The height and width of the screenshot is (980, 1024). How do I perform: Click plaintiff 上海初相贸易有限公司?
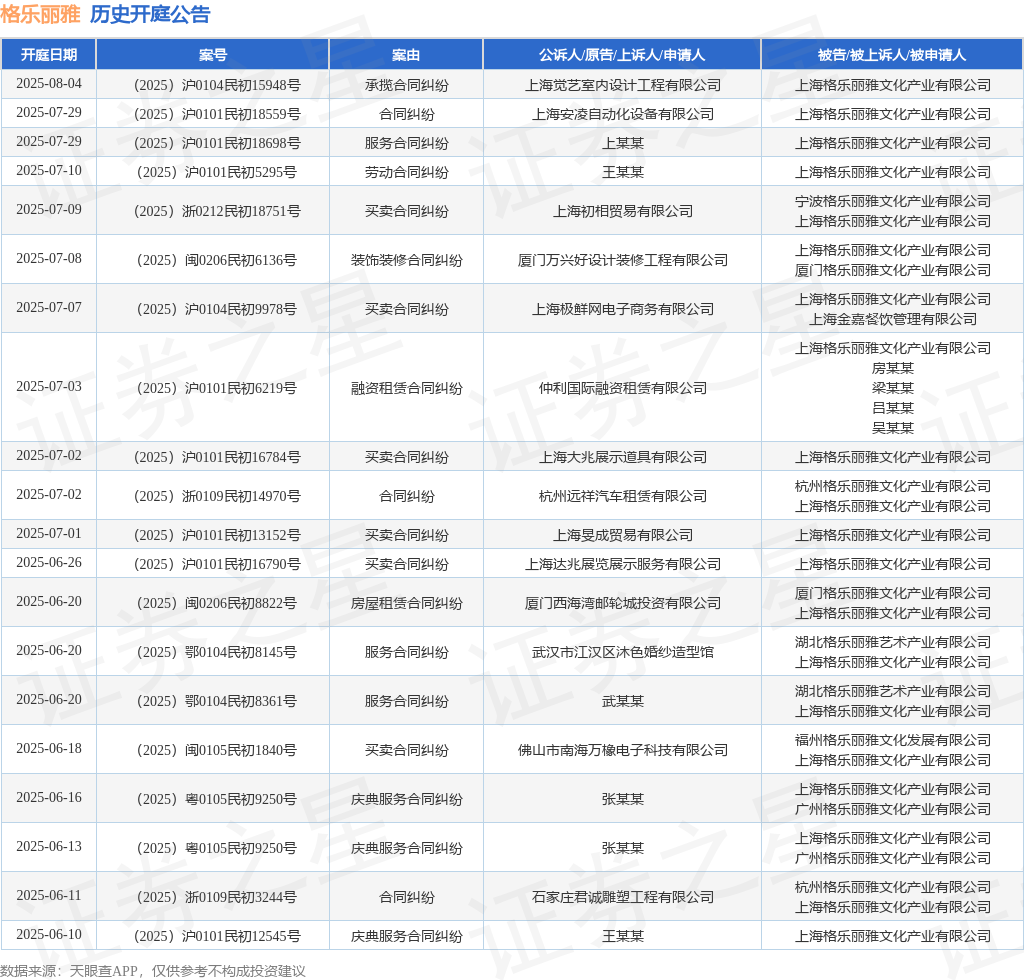click(x=622, y=211)
